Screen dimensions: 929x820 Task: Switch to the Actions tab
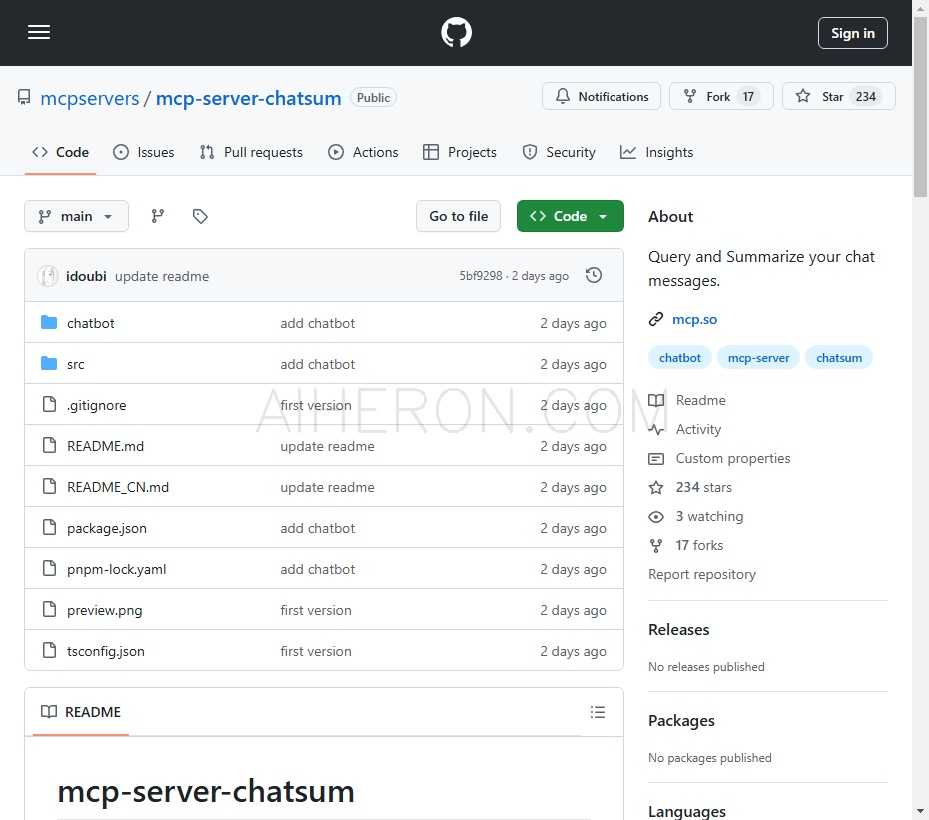(x=363, y=152)
